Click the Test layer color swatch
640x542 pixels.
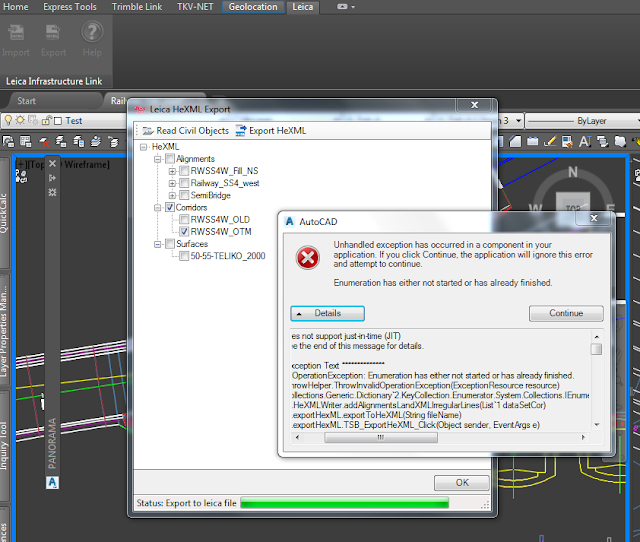58,121
